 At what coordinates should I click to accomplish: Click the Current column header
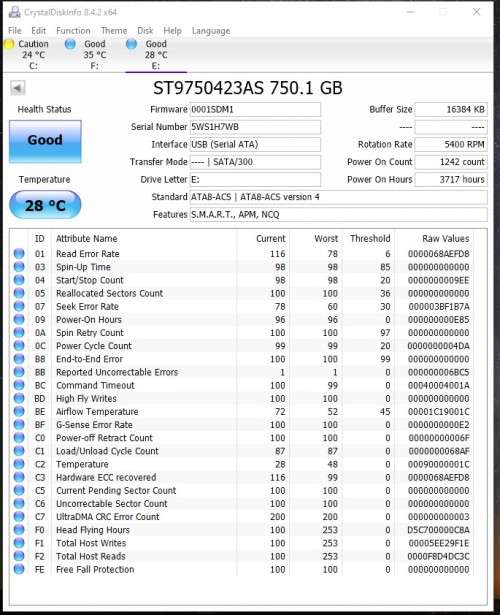click(271, 238)
